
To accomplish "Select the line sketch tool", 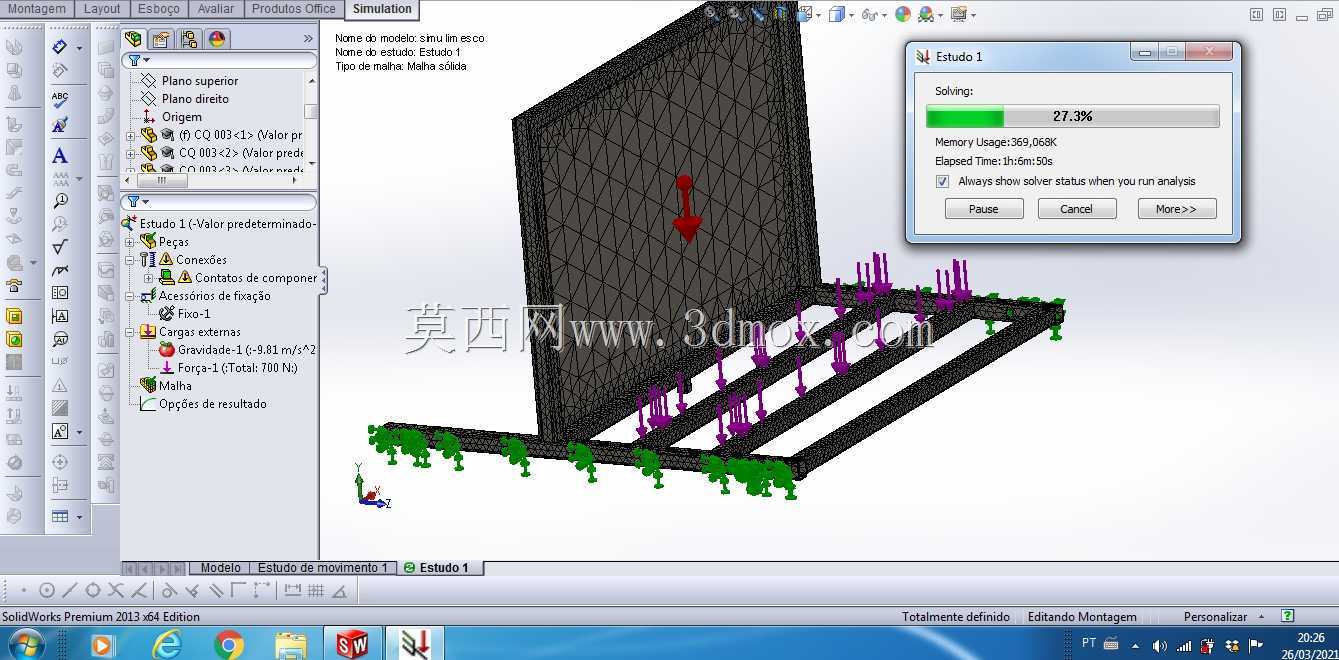I will pos(69,590).
